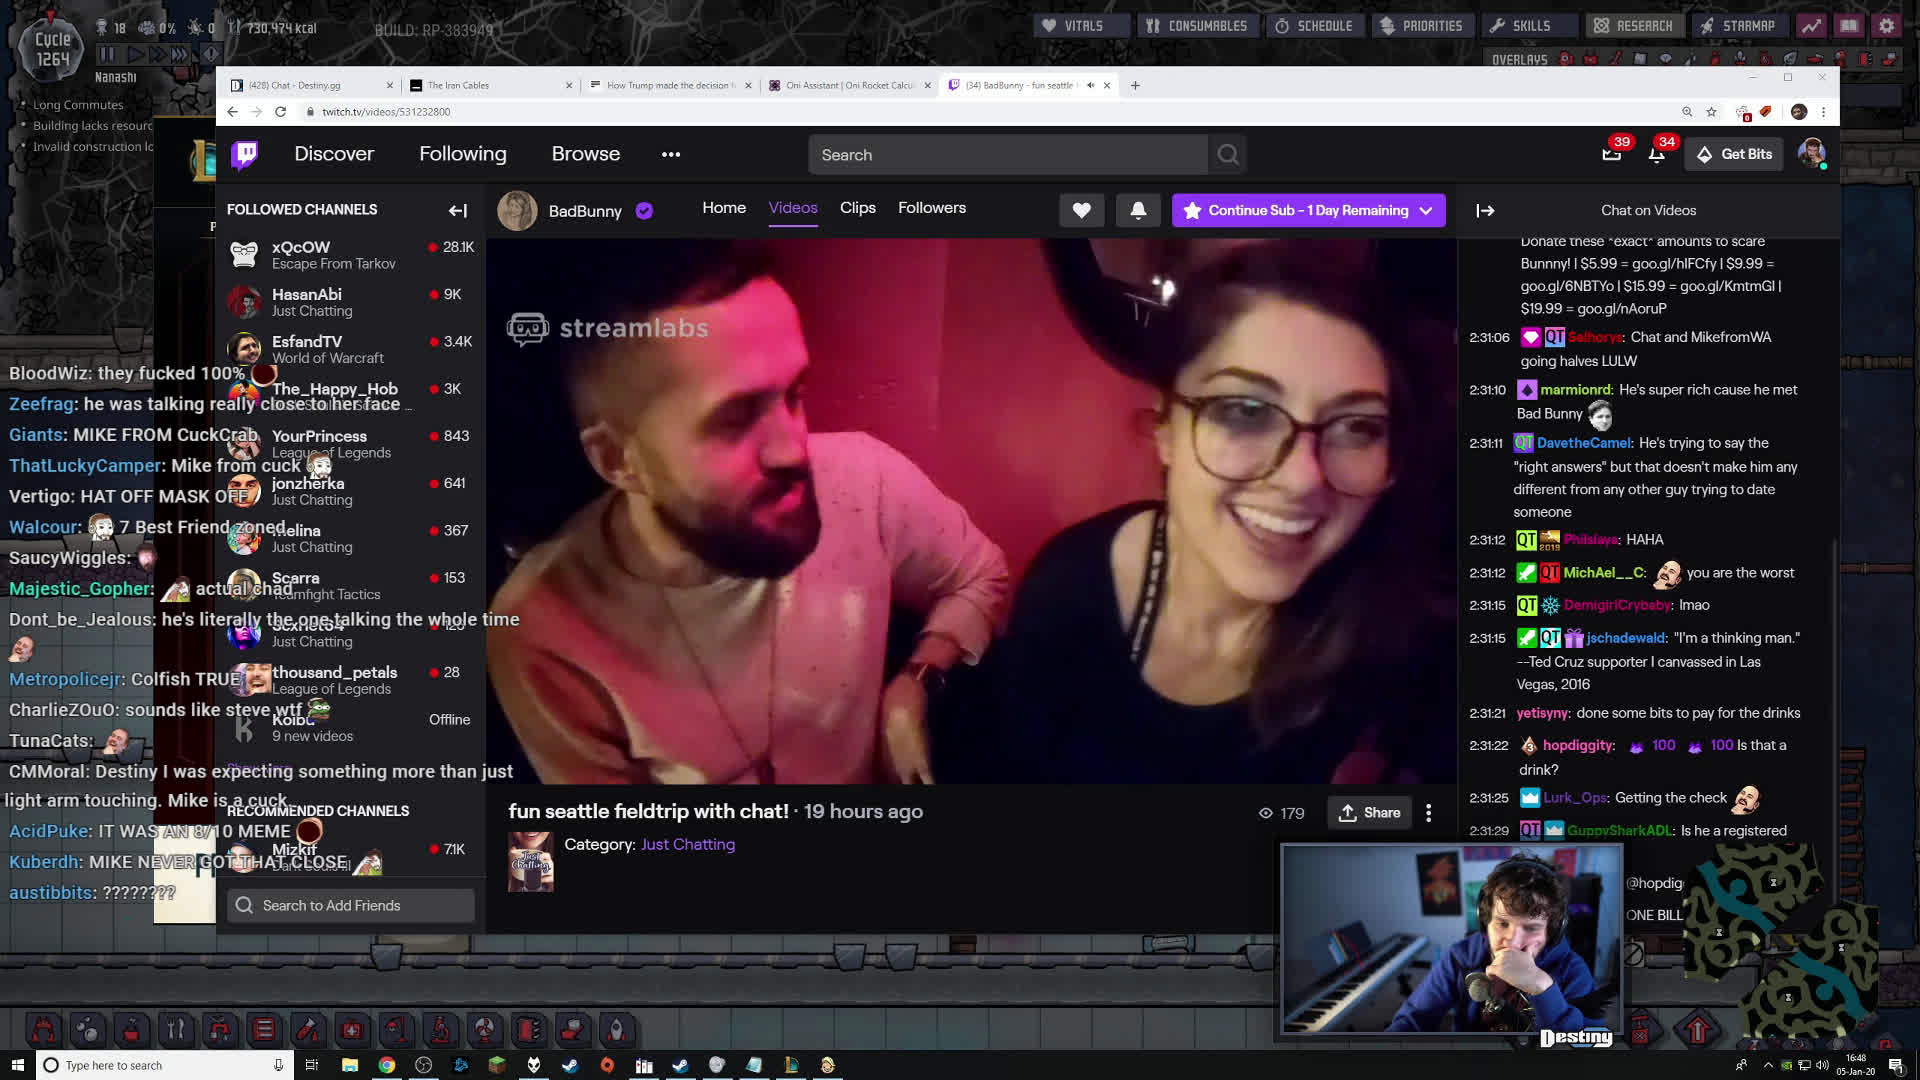Click the Share button under video

pyautogui.click(x=1370, y=813)
